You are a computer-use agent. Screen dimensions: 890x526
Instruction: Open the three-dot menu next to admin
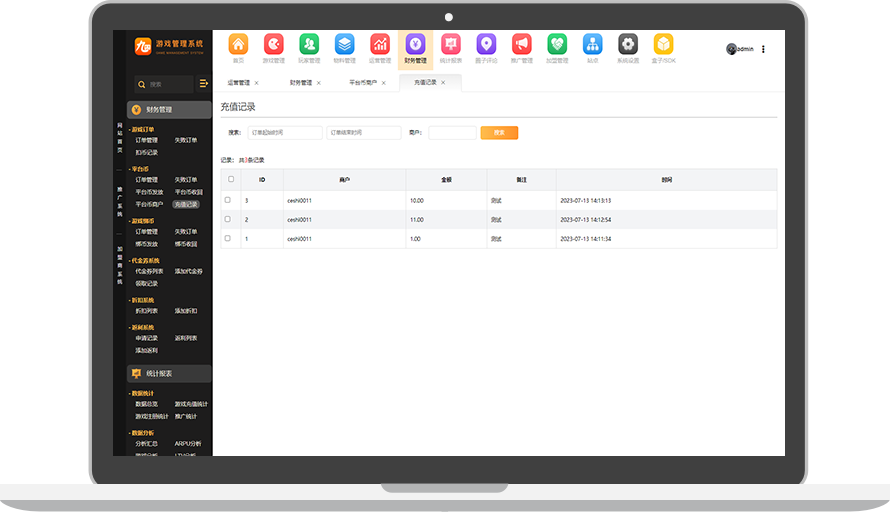pyautogui.click(x=763, y=49)
